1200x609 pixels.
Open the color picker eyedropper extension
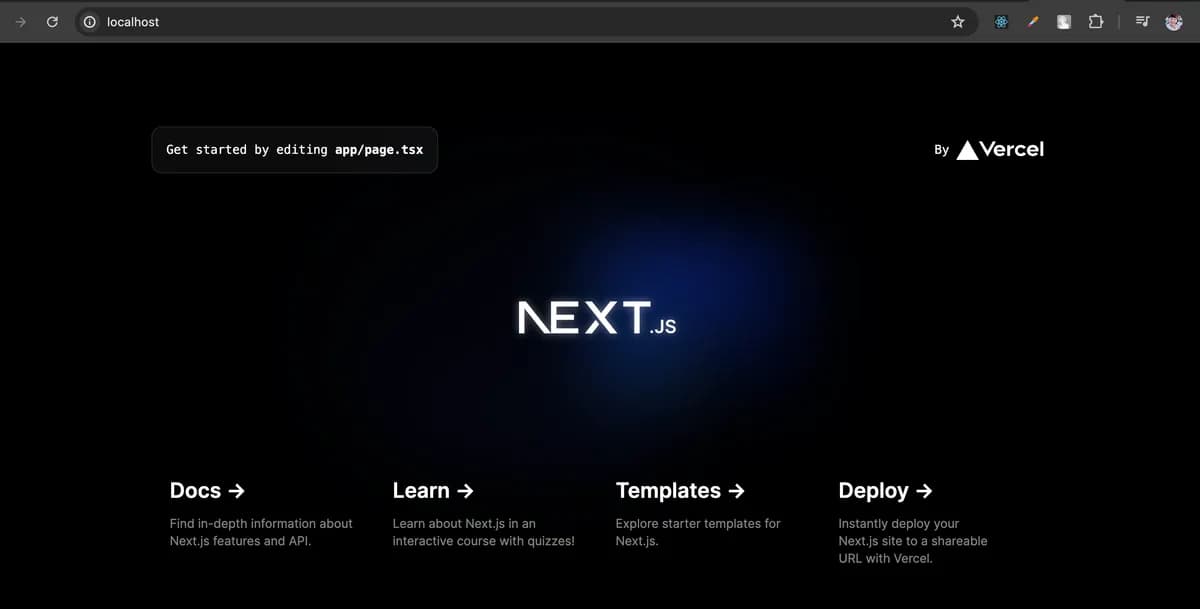click(1034, 22)
